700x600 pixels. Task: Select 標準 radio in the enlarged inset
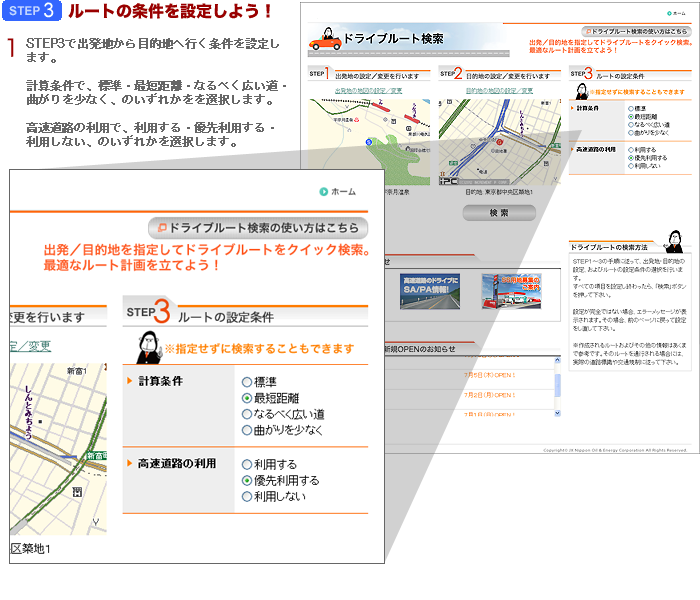click(246, 382)
